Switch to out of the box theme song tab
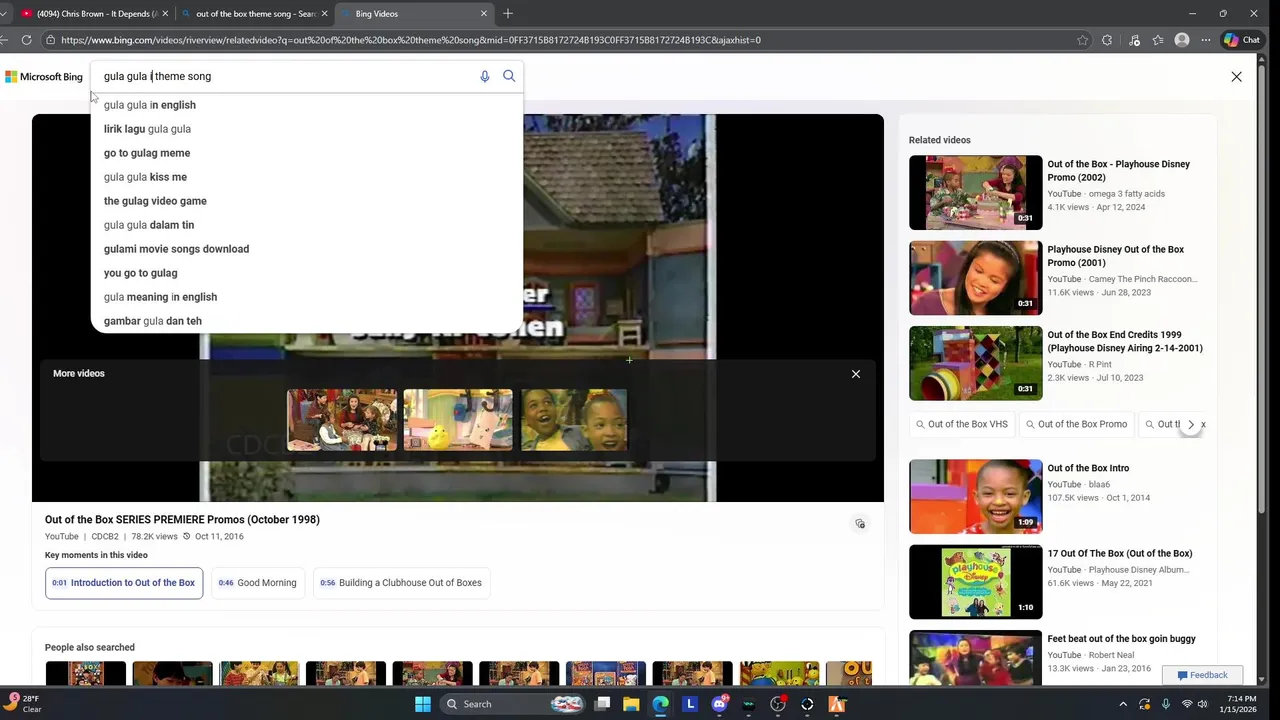Screen dimensions: 1280x720 pyautogui.click(x=255, y=14)
